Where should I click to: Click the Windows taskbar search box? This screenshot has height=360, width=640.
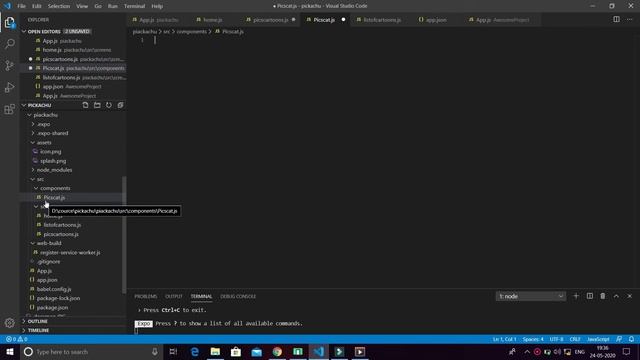coord(91,351)
